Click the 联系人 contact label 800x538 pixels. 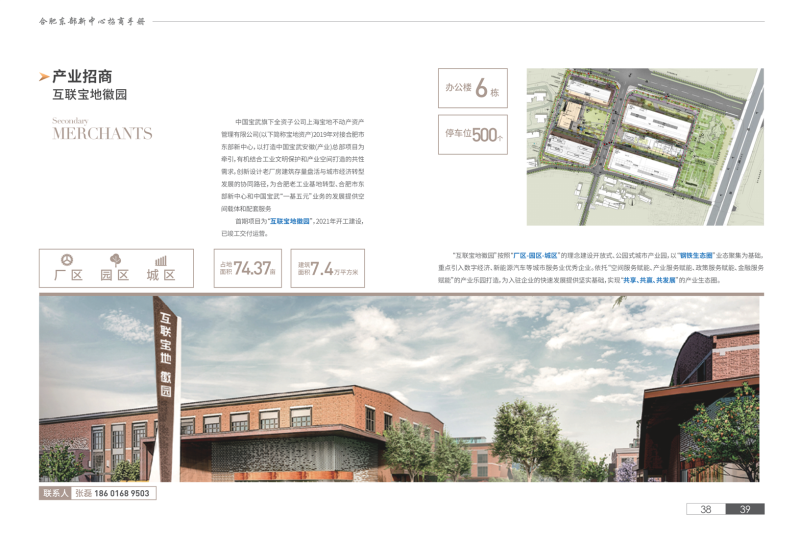(54, 493)
